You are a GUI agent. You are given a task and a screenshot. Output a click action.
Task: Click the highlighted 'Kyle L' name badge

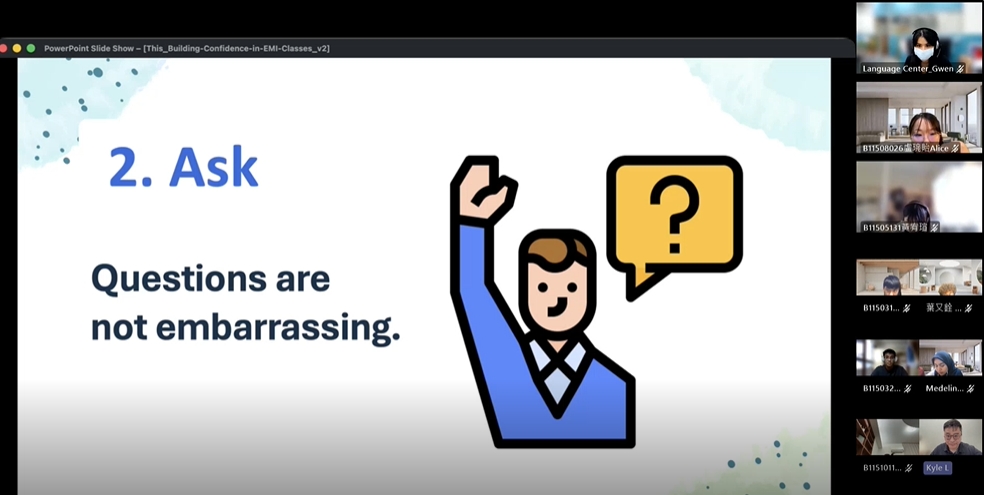click(938, 468)
